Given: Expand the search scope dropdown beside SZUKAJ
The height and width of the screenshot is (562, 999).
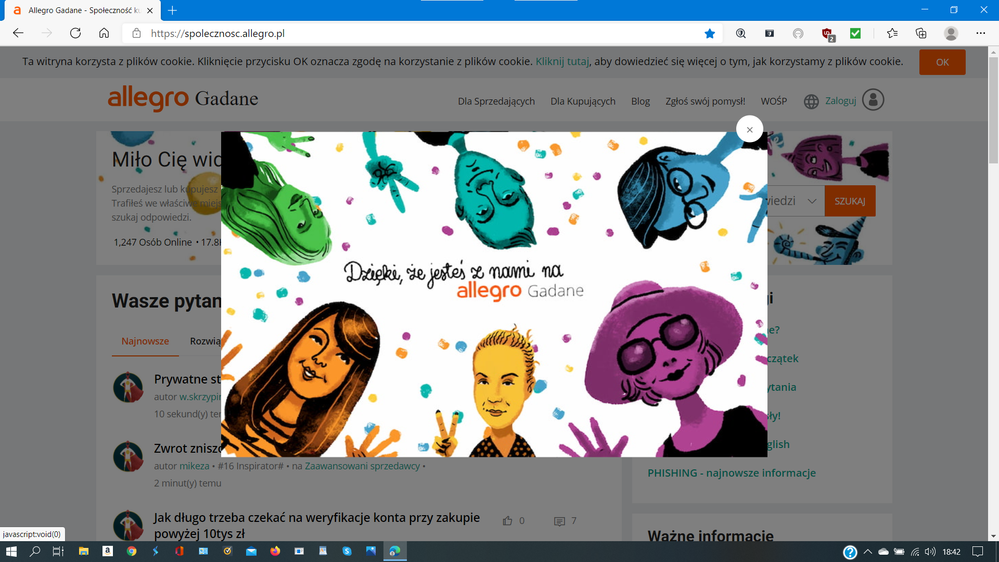Looking at the screenshot, I should [x=811, y=201].
